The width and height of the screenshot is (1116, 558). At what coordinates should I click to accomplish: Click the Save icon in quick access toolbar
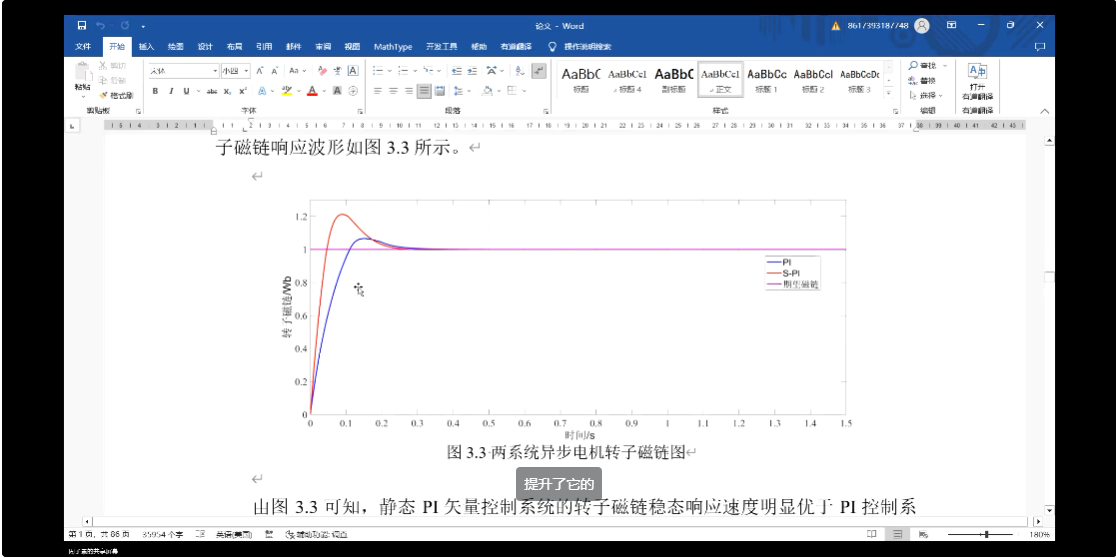82,26
